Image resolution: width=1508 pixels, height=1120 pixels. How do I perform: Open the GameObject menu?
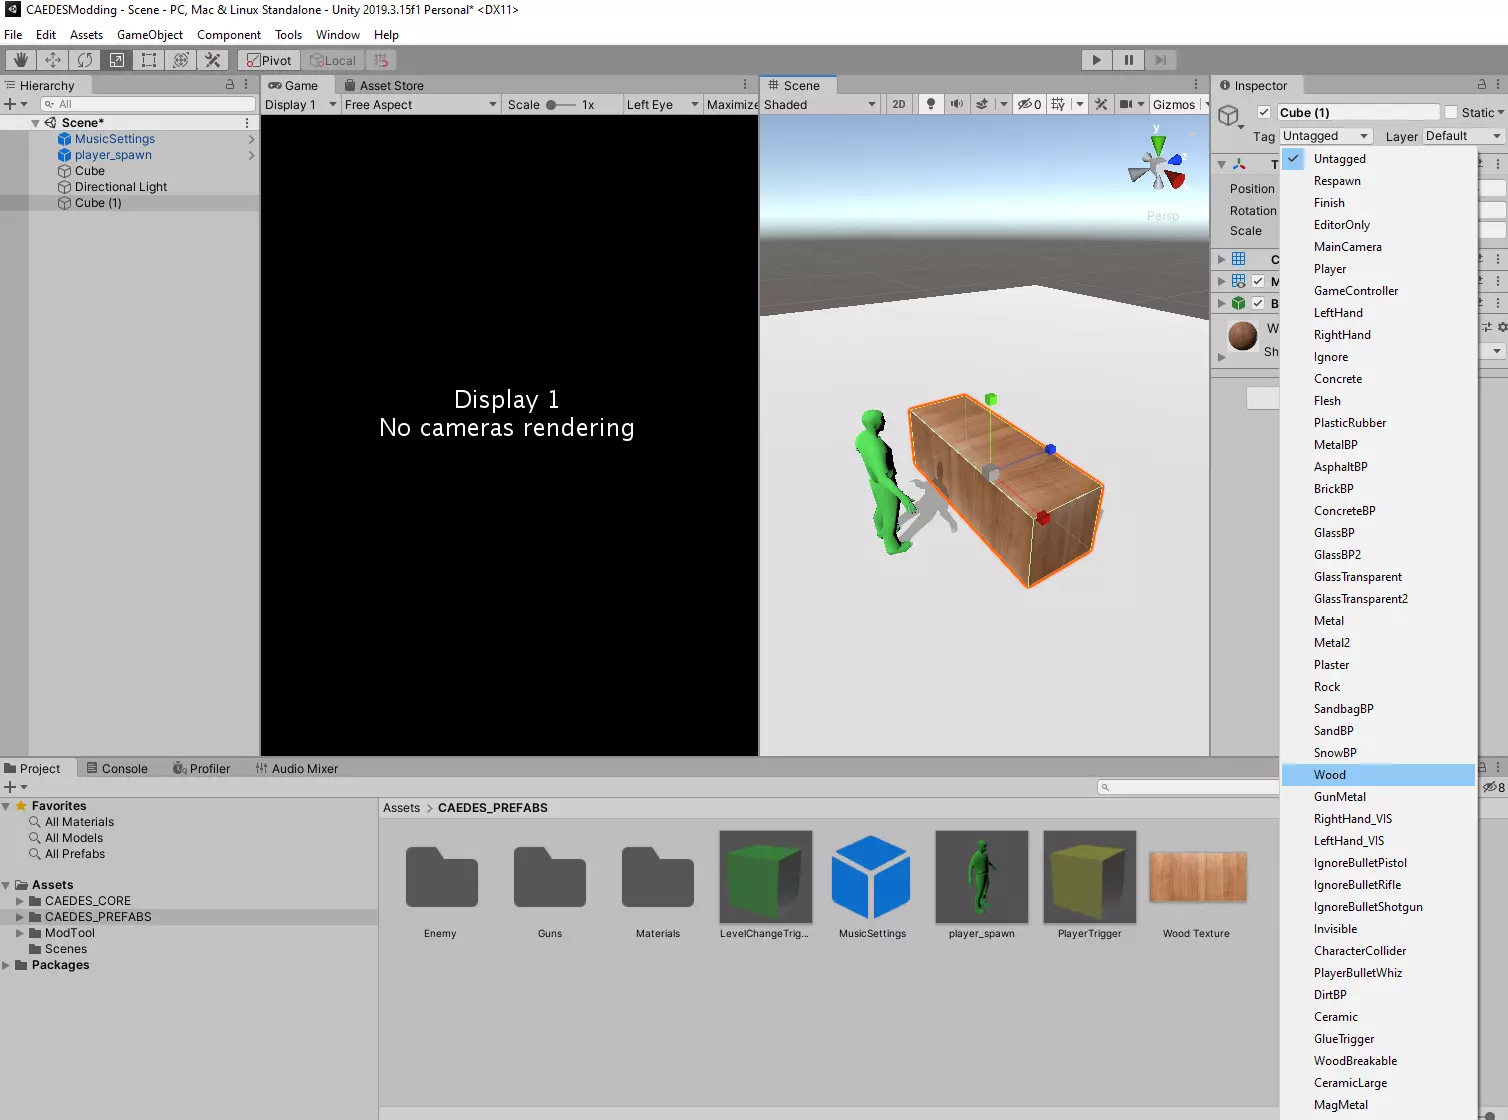149,34
